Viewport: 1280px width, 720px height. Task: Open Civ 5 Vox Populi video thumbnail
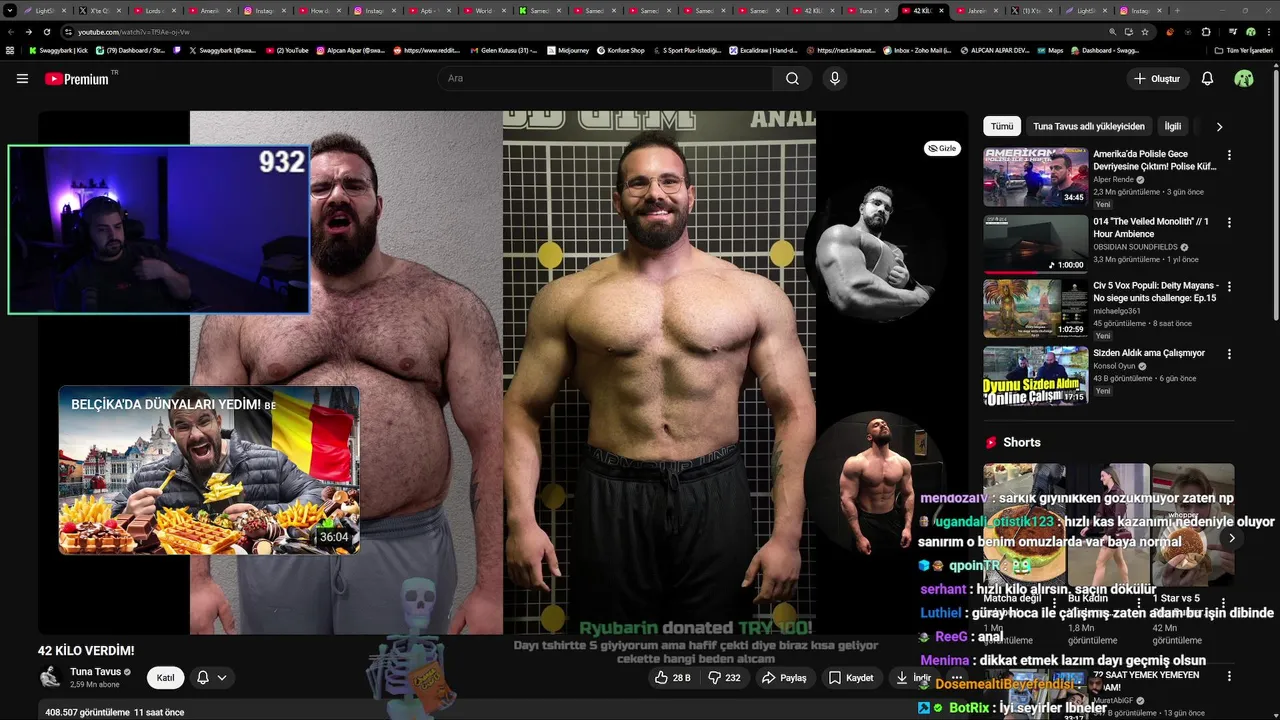click(x=1035, y=309)
